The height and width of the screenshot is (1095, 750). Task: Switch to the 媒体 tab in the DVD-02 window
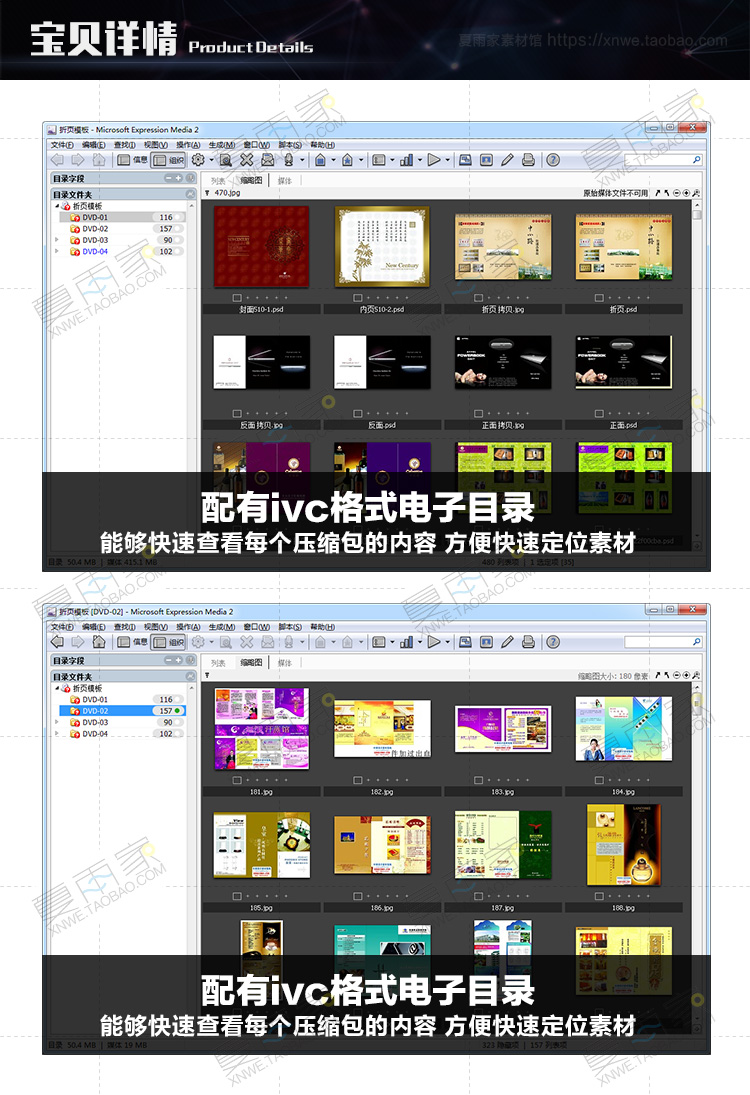click(285, 662)
